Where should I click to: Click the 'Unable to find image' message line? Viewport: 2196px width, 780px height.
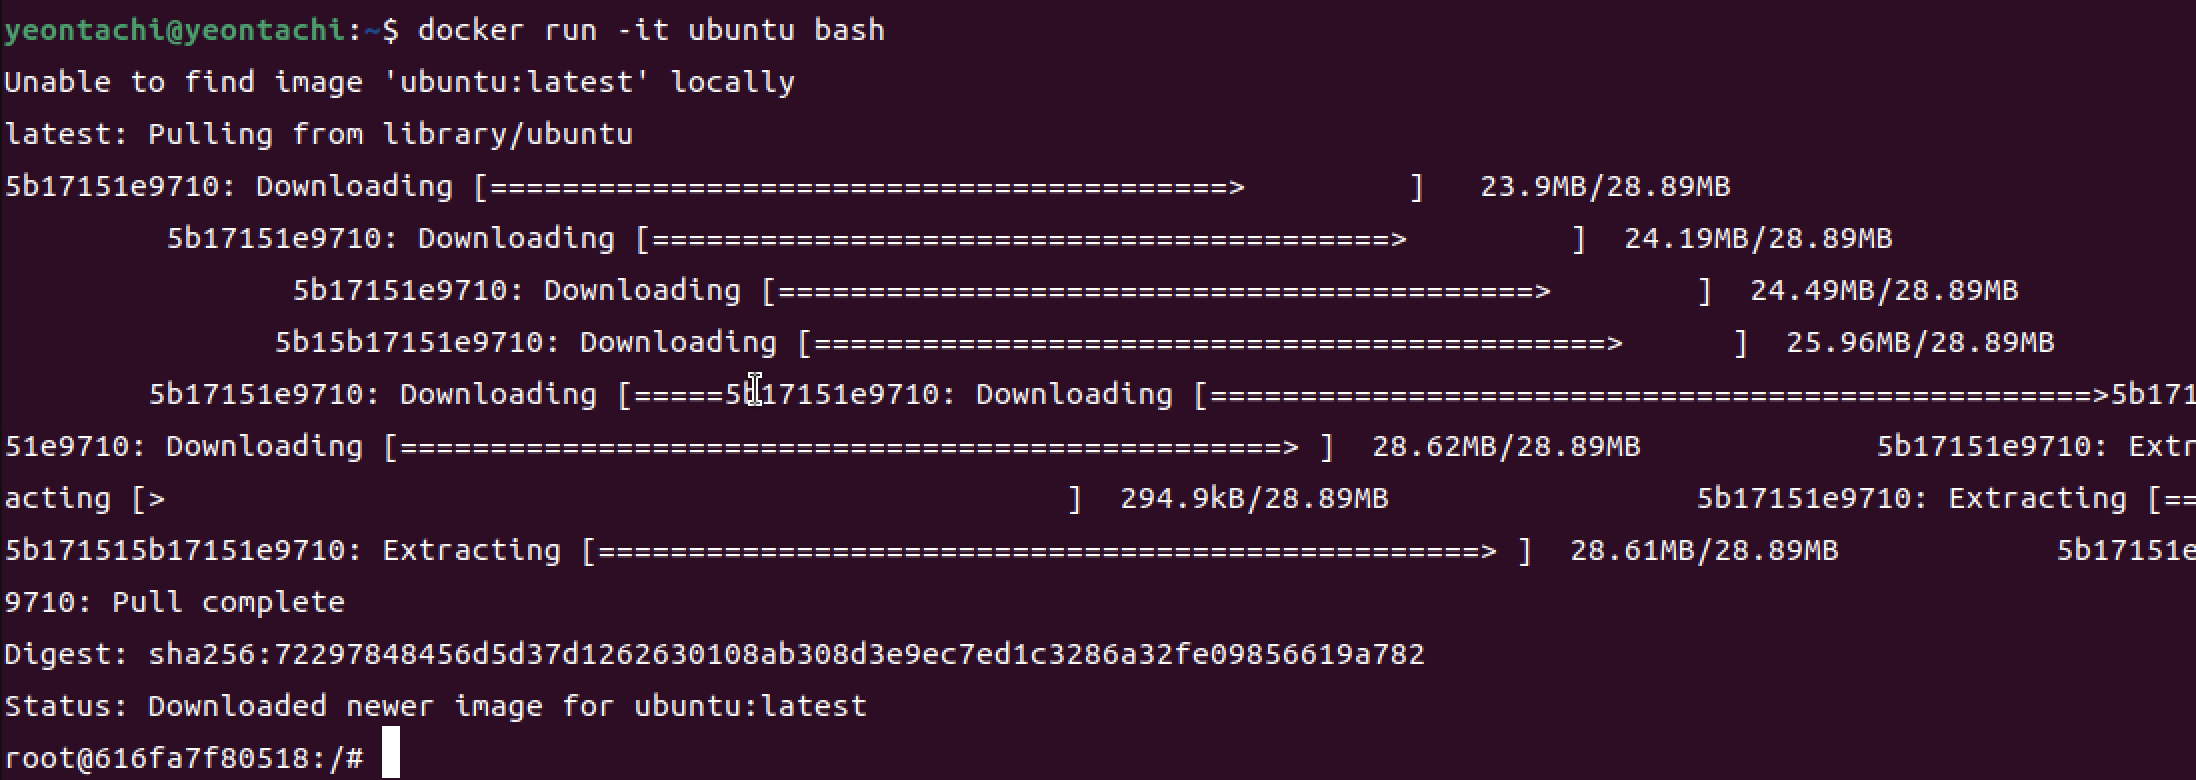(x=399, y=82)
